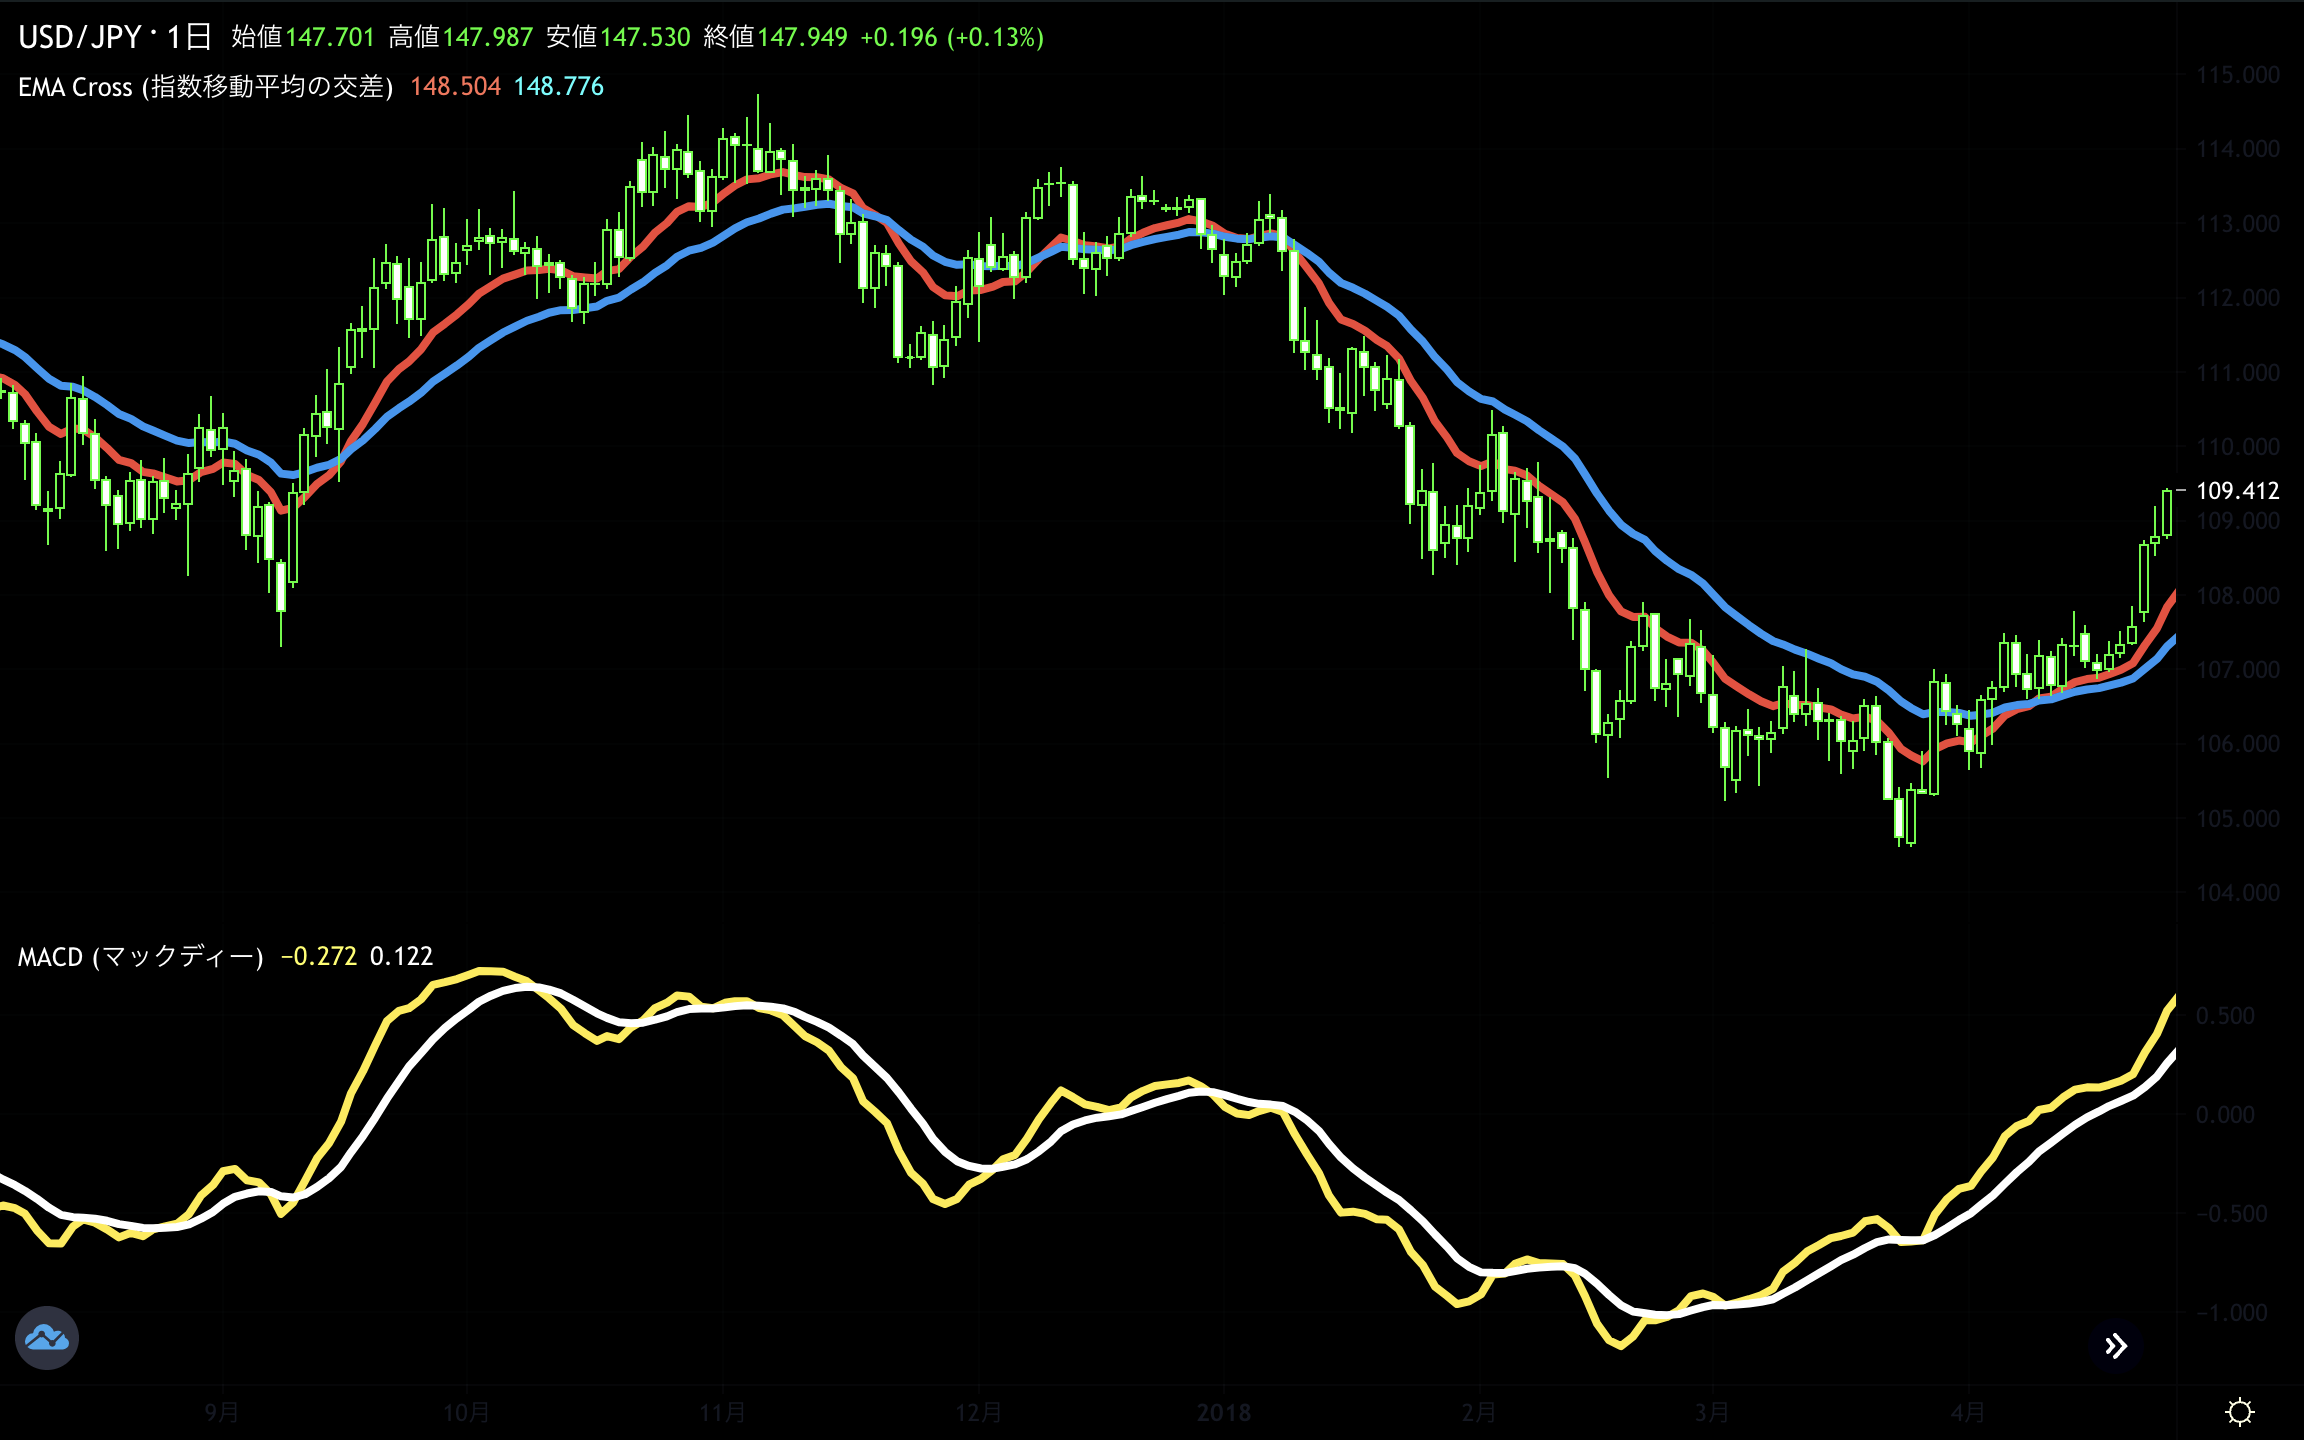Select the 1日 interval label
The height and width of the screenshot is (1440, 2304).
[x=189, y=37]
